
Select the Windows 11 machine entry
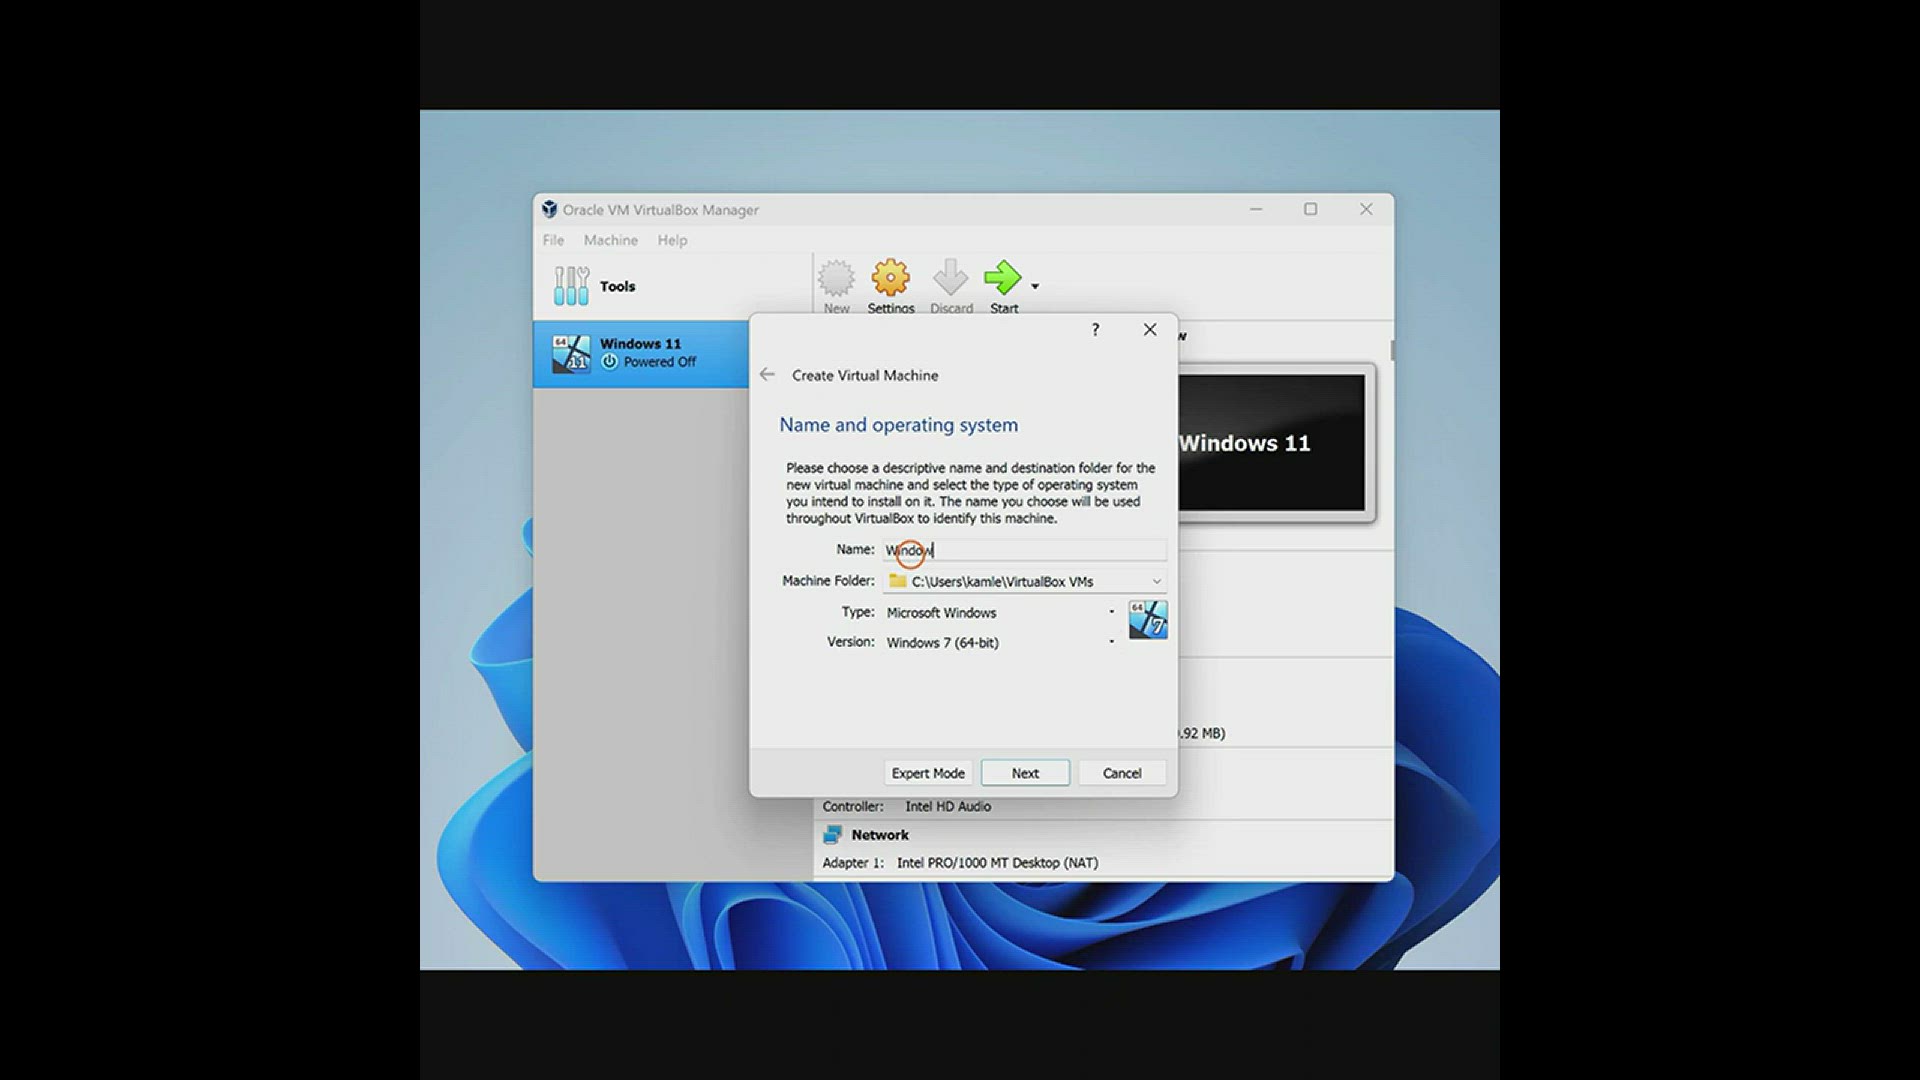click(641, 354)
